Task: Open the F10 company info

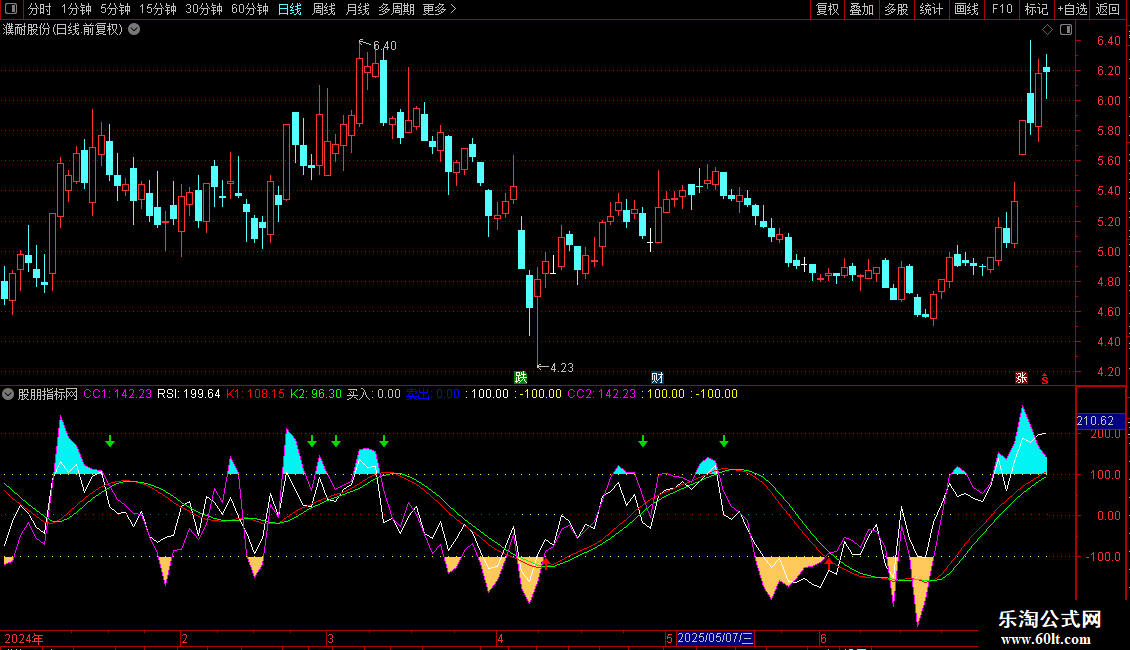Action: click(x=1002, y=9)
